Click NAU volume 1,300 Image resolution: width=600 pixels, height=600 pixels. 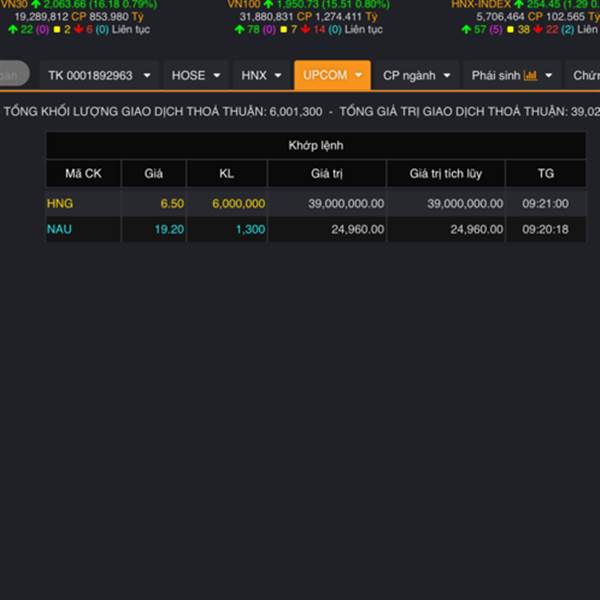click(x=251, y=229)
